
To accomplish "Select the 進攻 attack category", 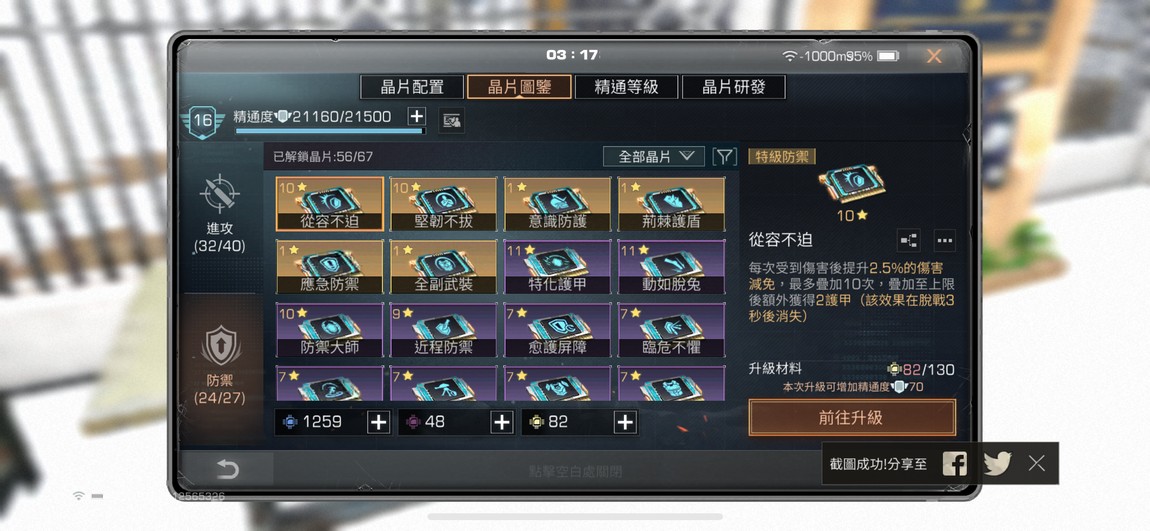I will click(x=220, y=213).
